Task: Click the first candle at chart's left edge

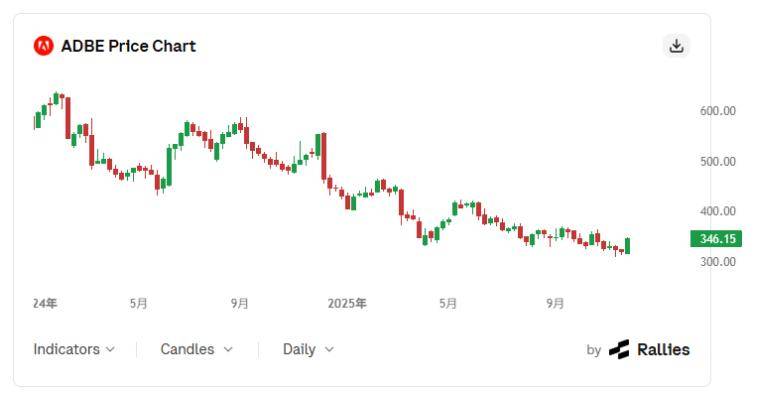Action: point(37,120)
